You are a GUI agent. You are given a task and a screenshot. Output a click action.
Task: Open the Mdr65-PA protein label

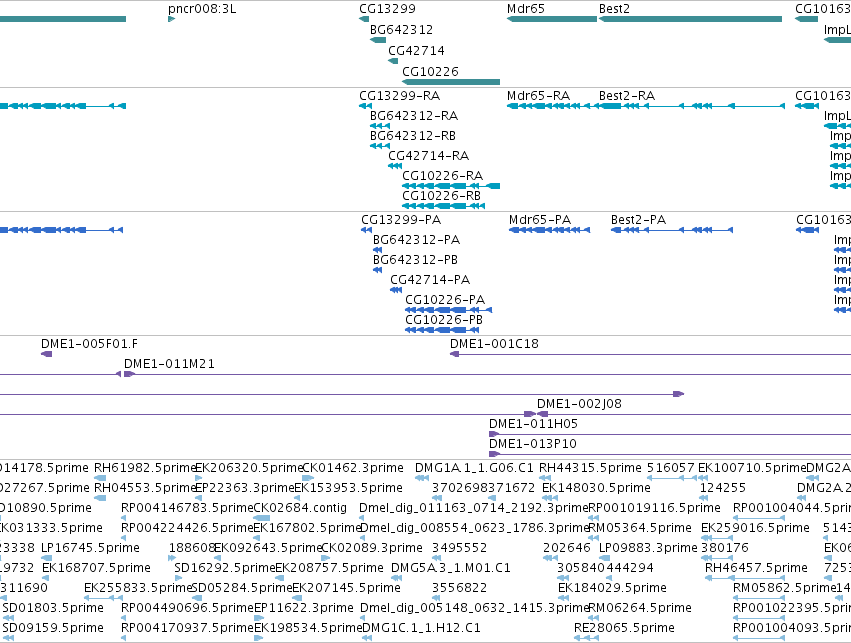[x=540, y=220]
